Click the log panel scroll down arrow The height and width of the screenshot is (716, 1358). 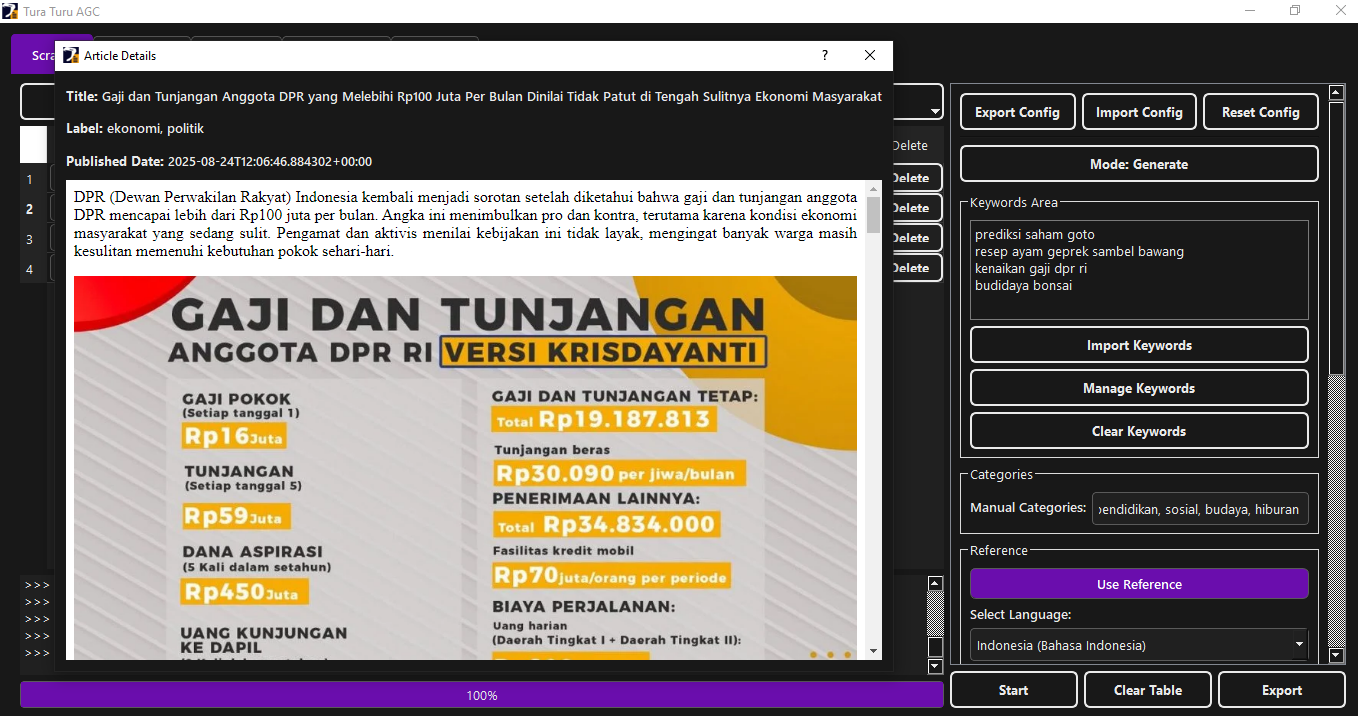tap(936, 667)
